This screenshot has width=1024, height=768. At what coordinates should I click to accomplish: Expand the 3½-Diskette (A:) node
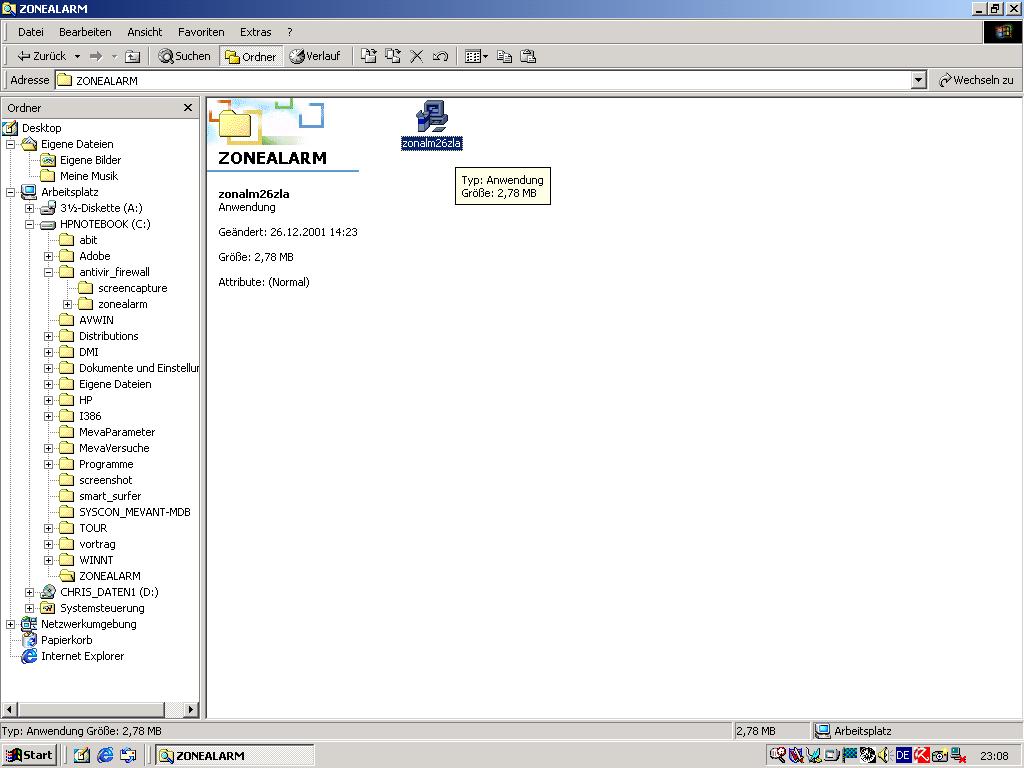pyautogui.click(x=29, y=208)
